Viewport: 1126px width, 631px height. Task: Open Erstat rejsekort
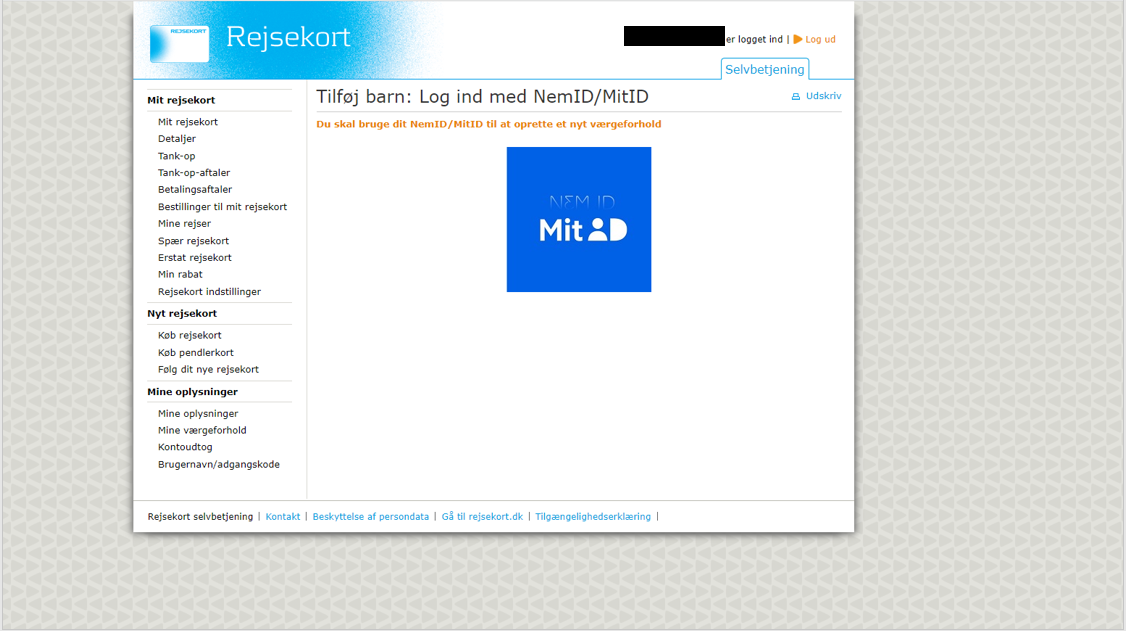(x=194, y=258)
